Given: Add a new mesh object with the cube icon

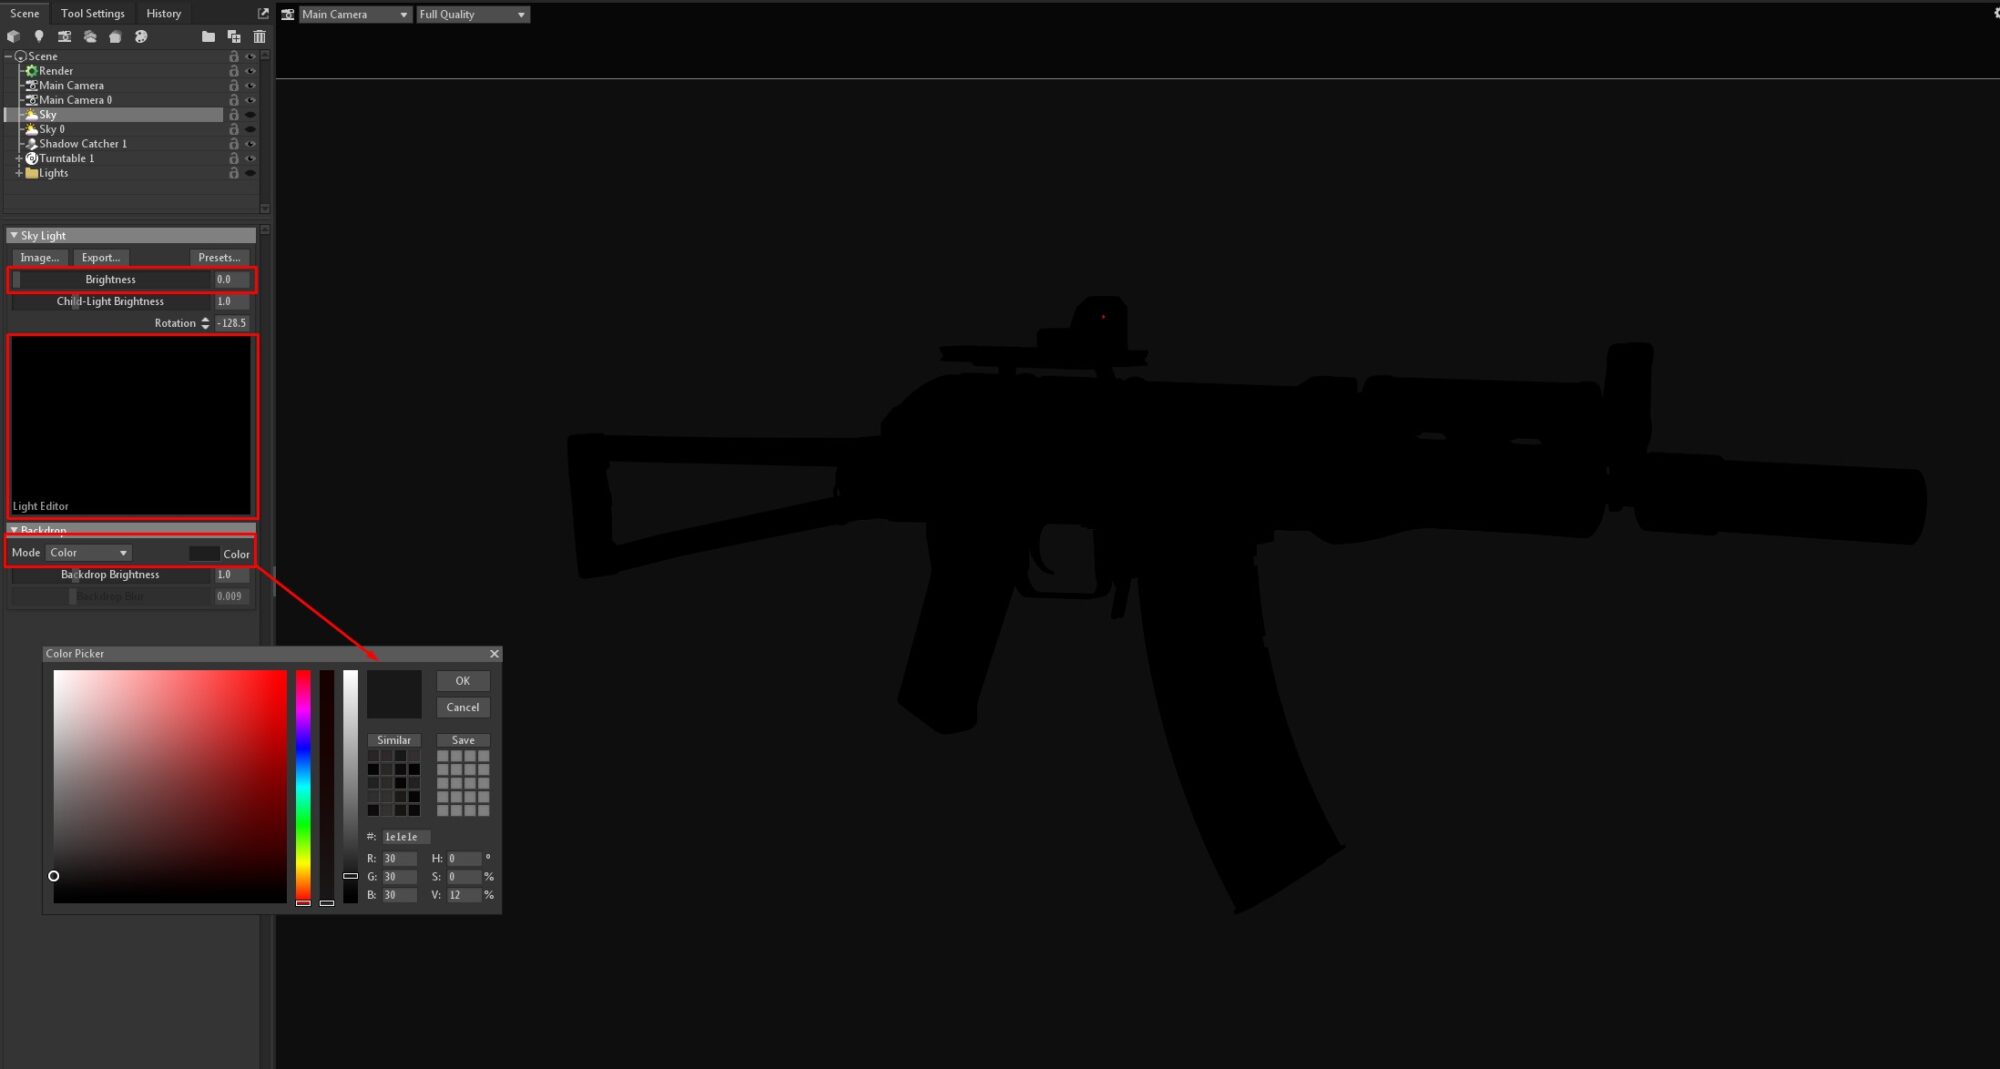Looking at the screenshot, I should coord(14,37).
